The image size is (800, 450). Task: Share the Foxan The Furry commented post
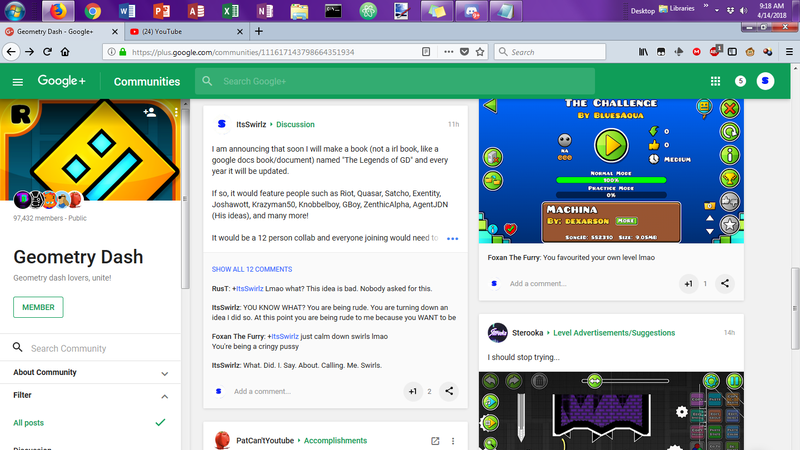[x=724, y=284]
